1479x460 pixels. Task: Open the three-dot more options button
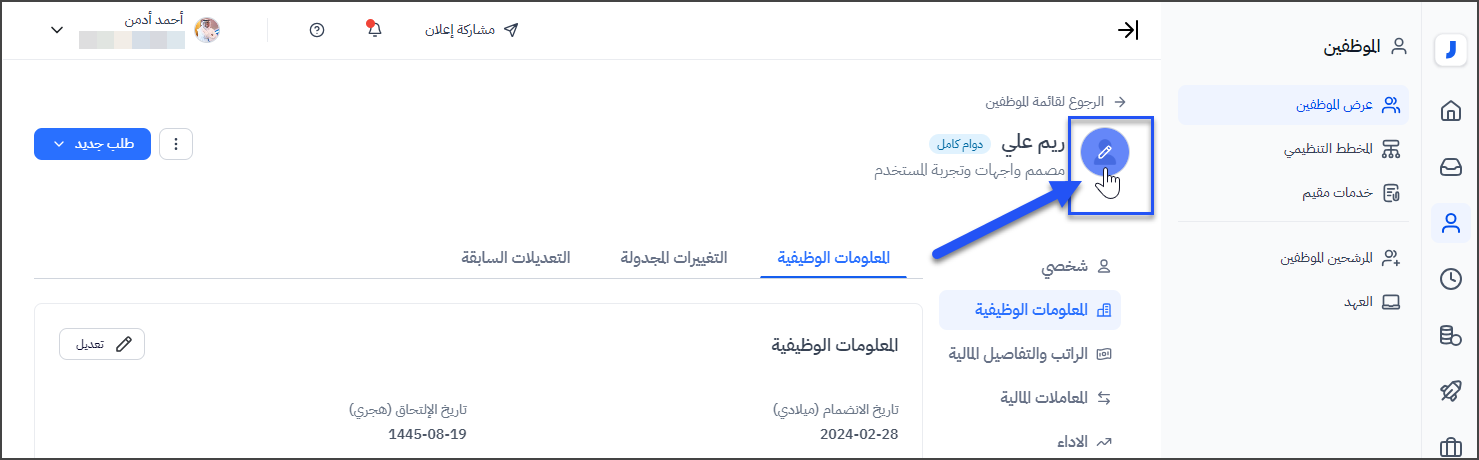tap(176, 144)
